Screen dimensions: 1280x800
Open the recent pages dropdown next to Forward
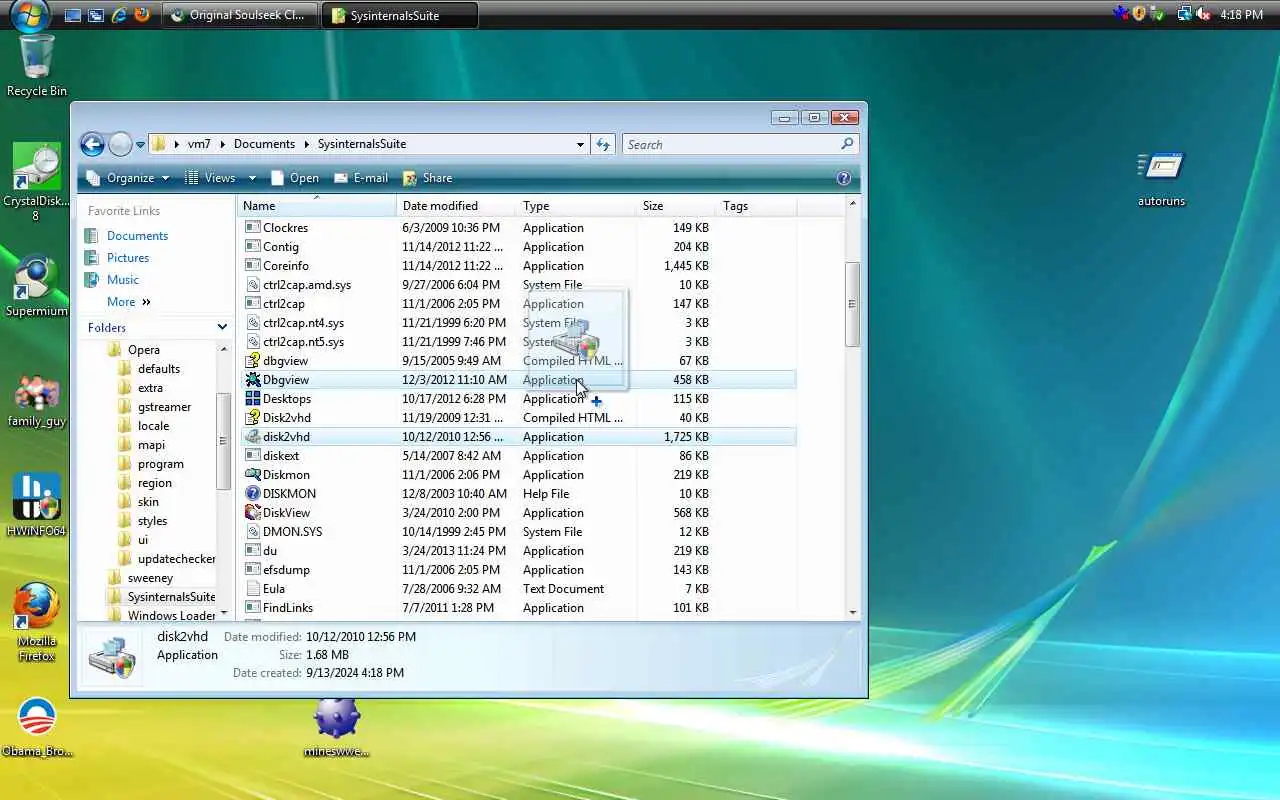[x=141, y=144]
